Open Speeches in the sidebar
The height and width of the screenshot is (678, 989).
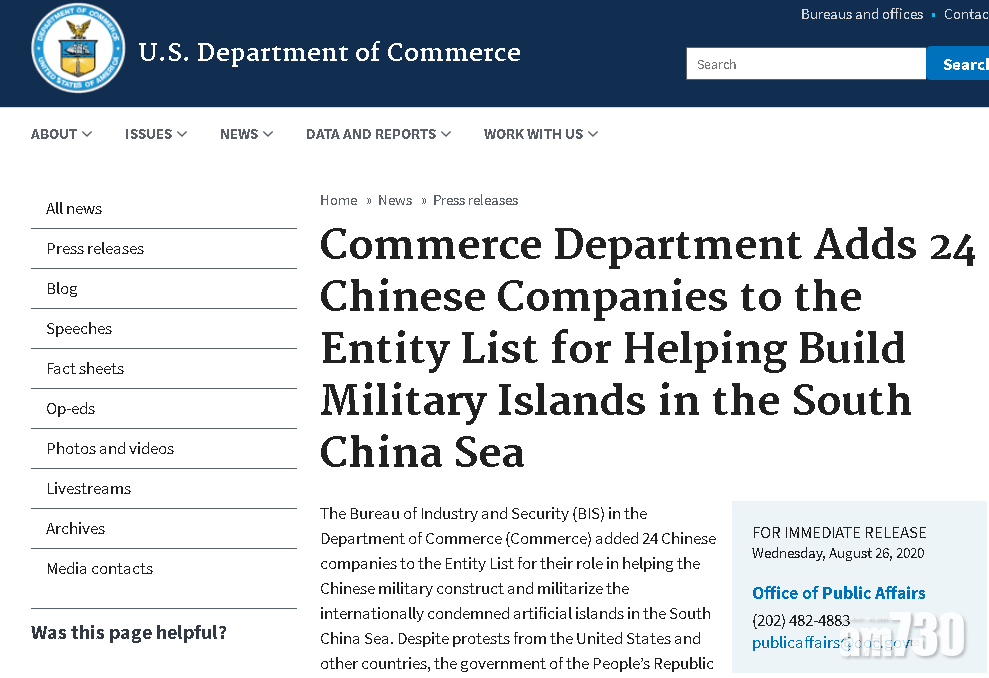79,329
